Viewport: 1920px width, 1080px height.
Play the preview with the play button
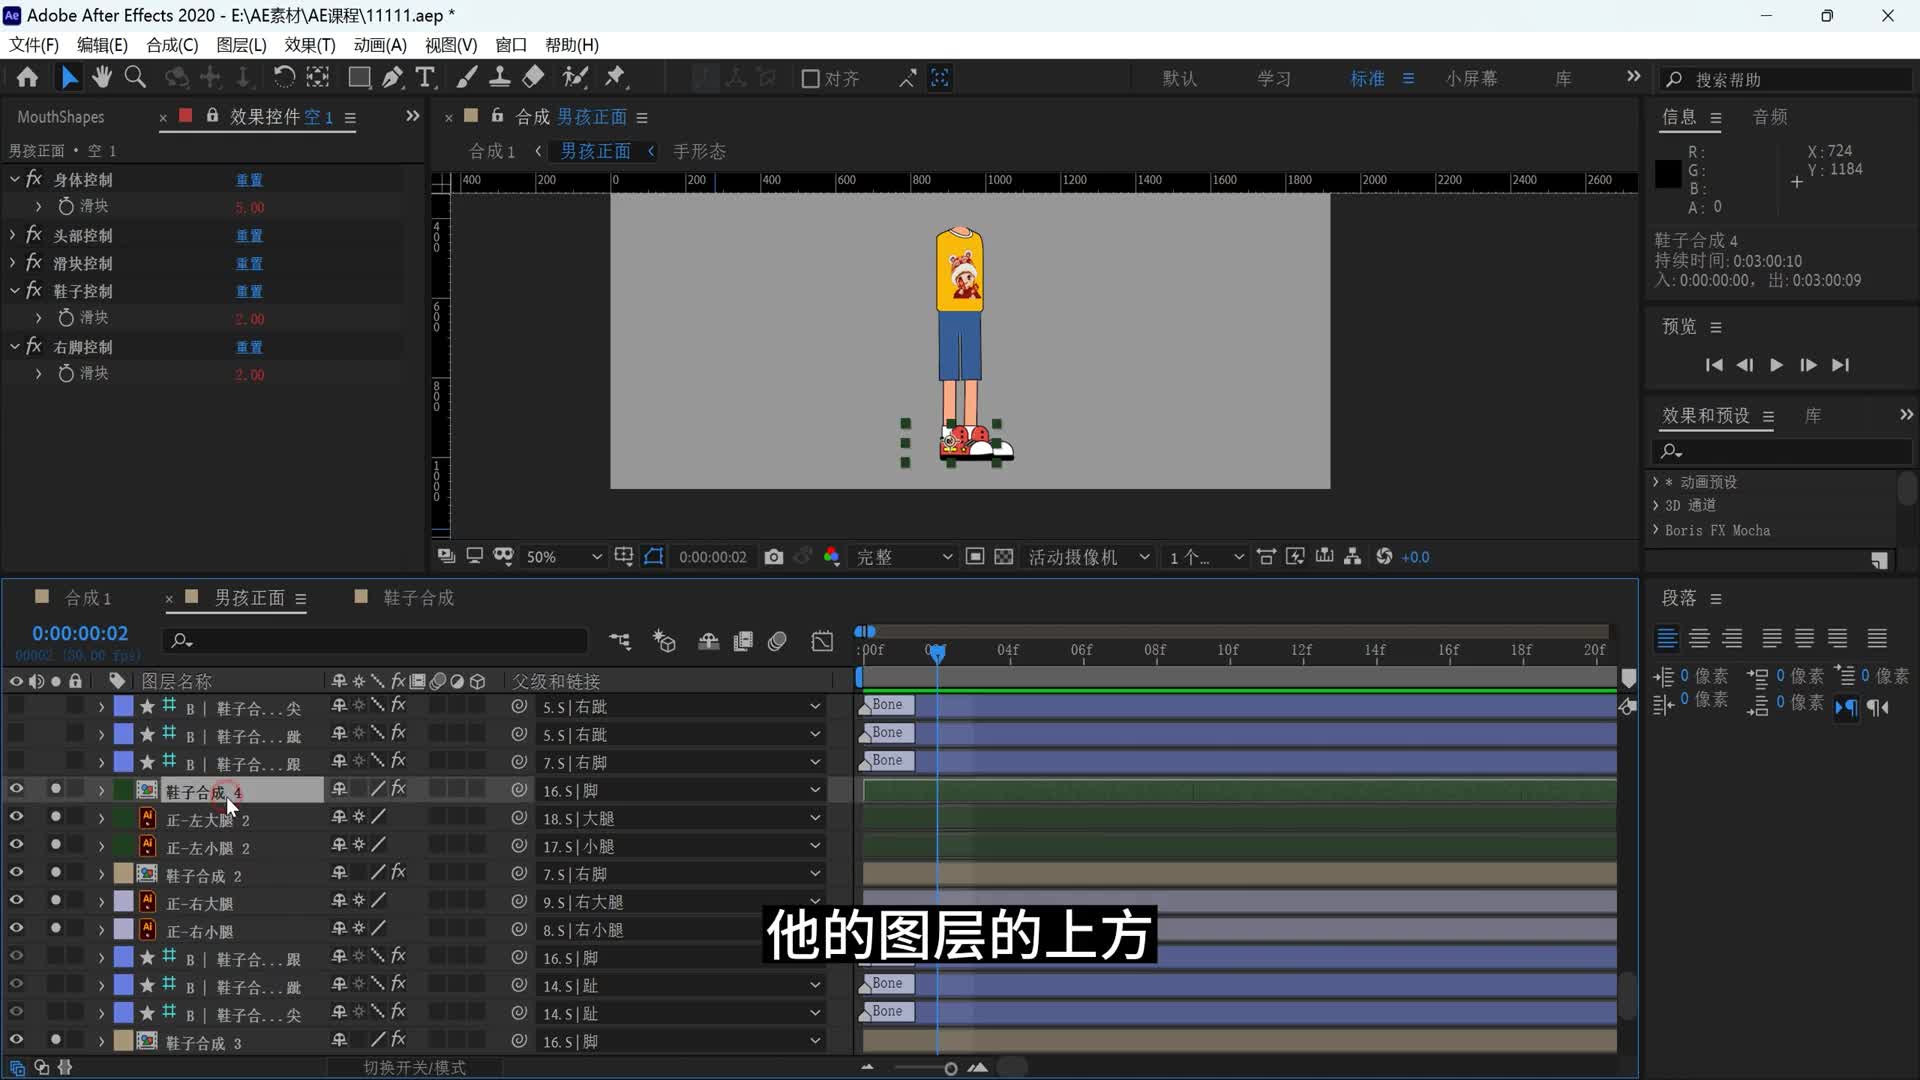tap(1776, 365)
